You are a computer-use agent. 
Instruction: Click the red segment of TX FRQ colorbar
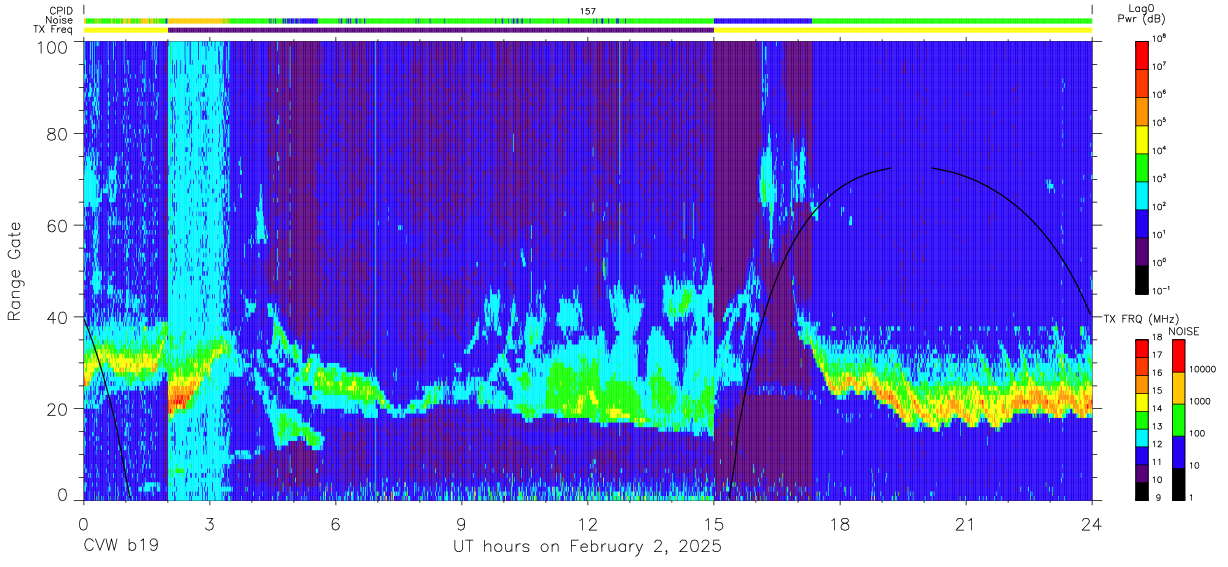[x=1143, y=349]
